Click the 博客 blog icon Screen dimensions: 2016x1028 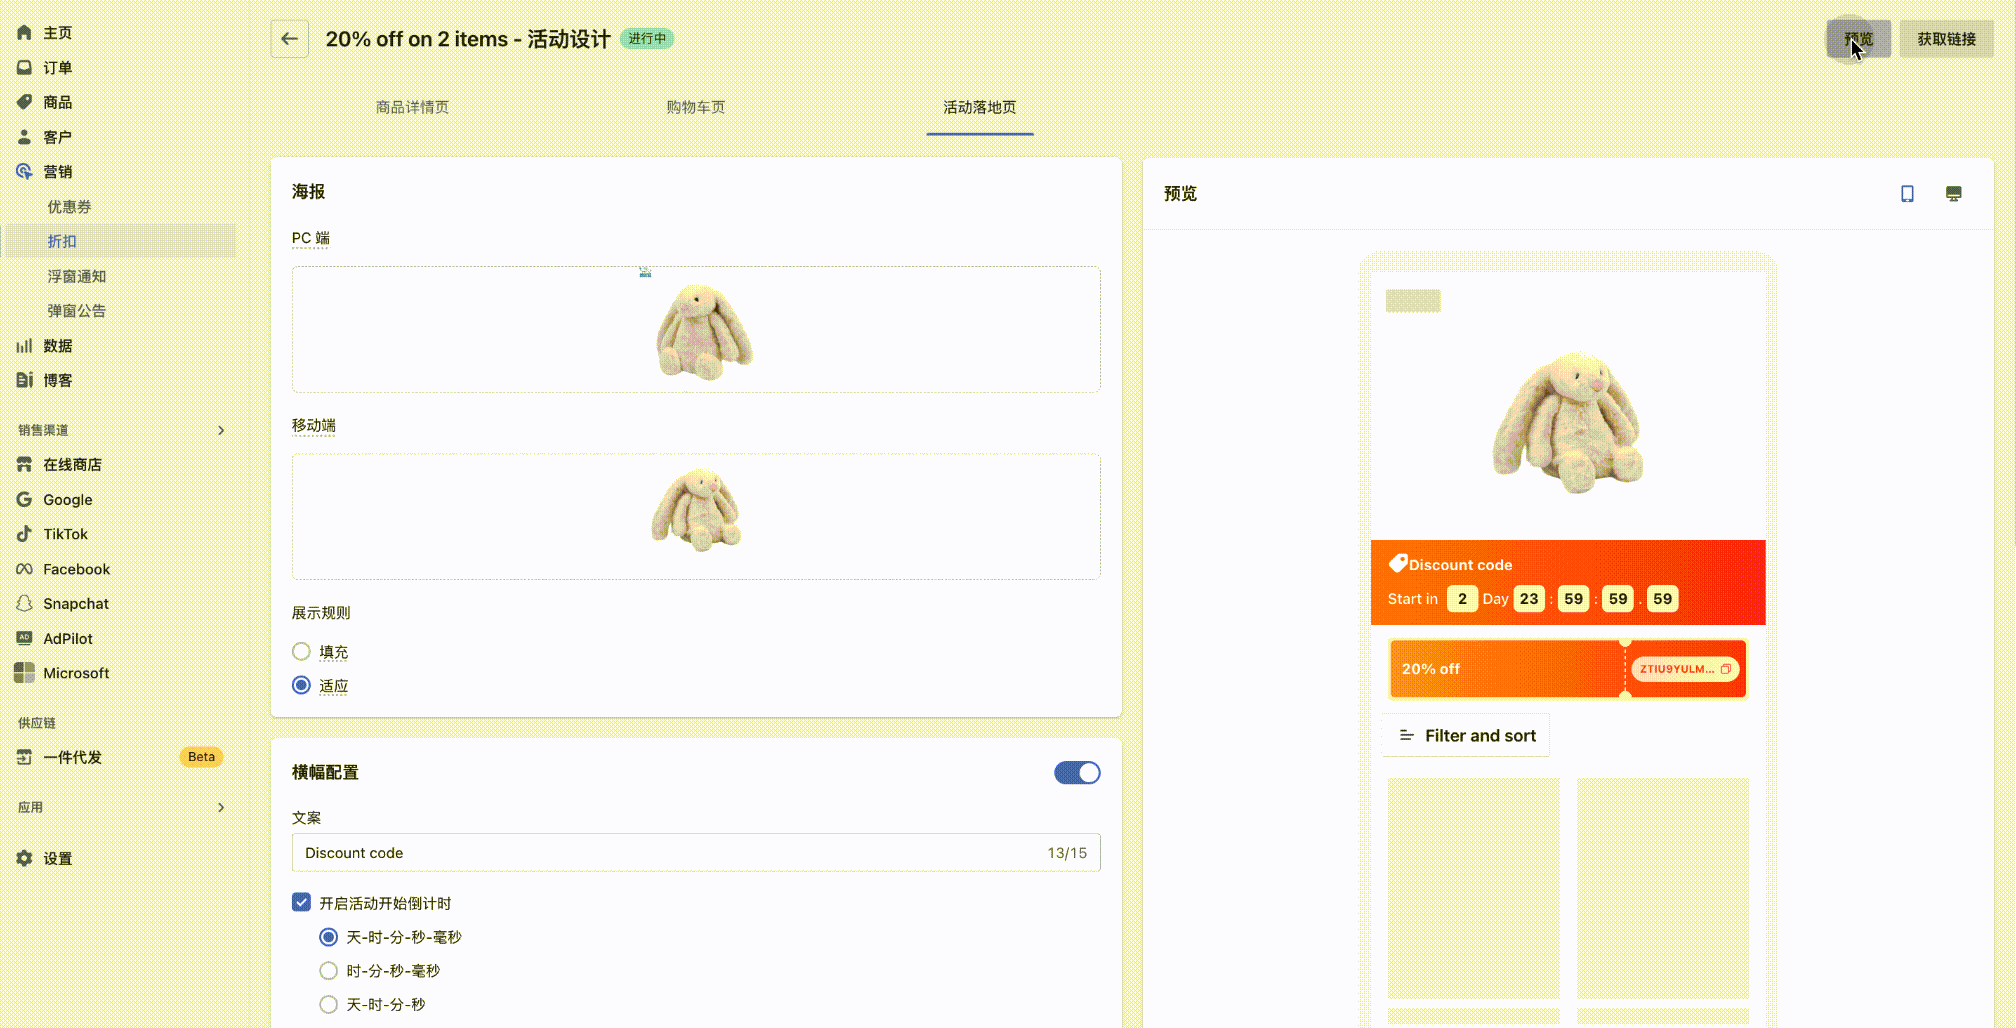coord(24,380)
